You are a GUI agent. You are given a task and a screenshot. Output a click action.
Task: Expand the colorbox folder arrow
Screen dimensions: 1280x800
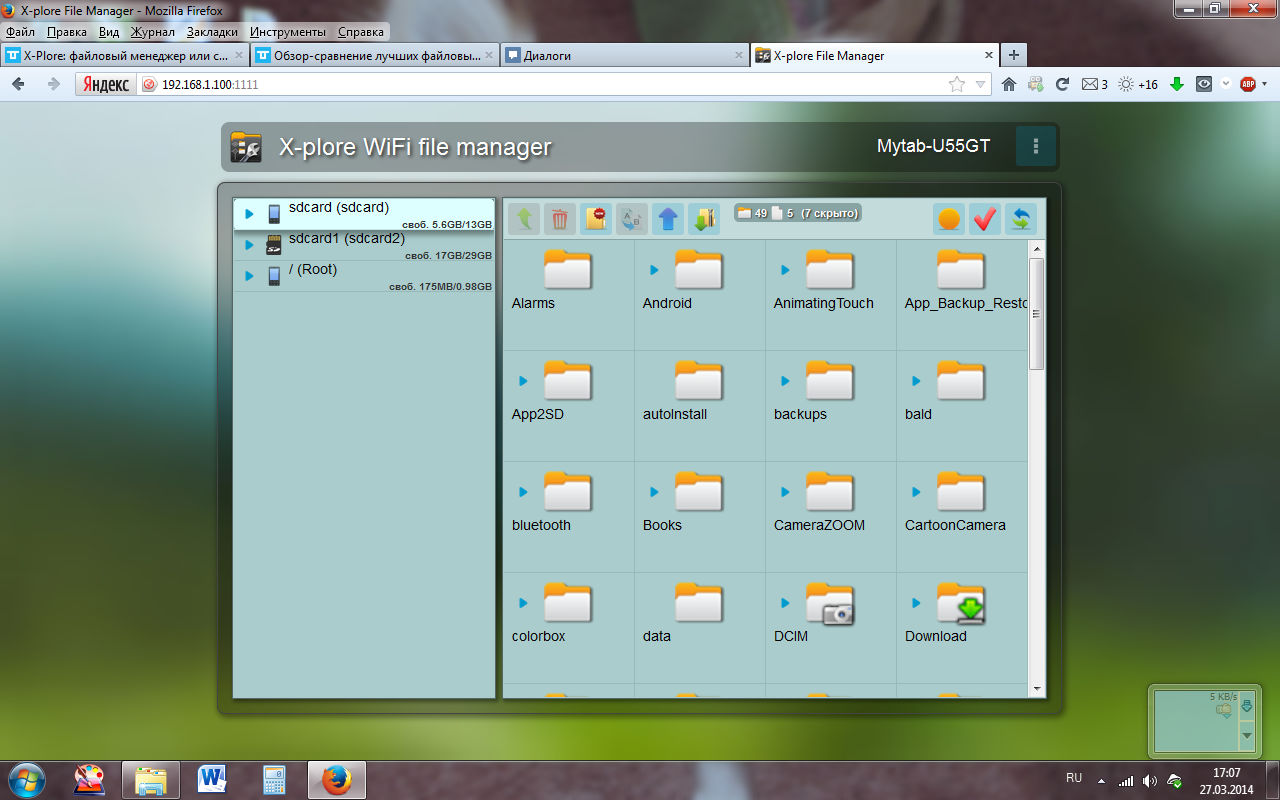click(523, 603)
